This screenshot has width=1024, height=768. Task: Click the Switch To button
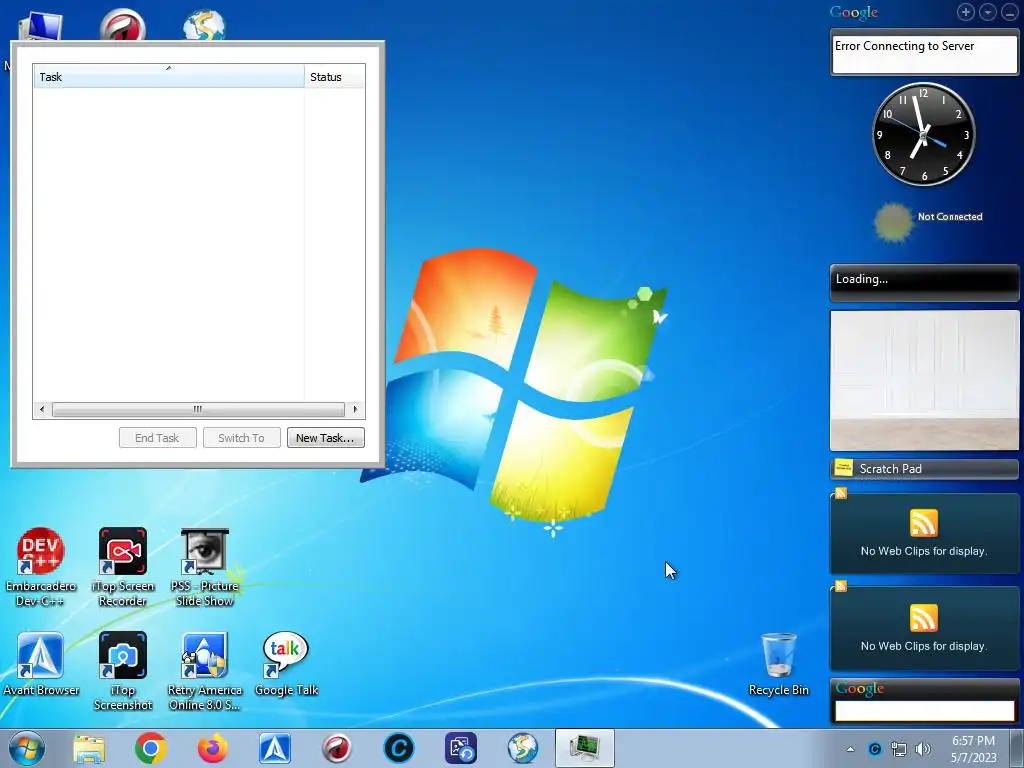241,438
